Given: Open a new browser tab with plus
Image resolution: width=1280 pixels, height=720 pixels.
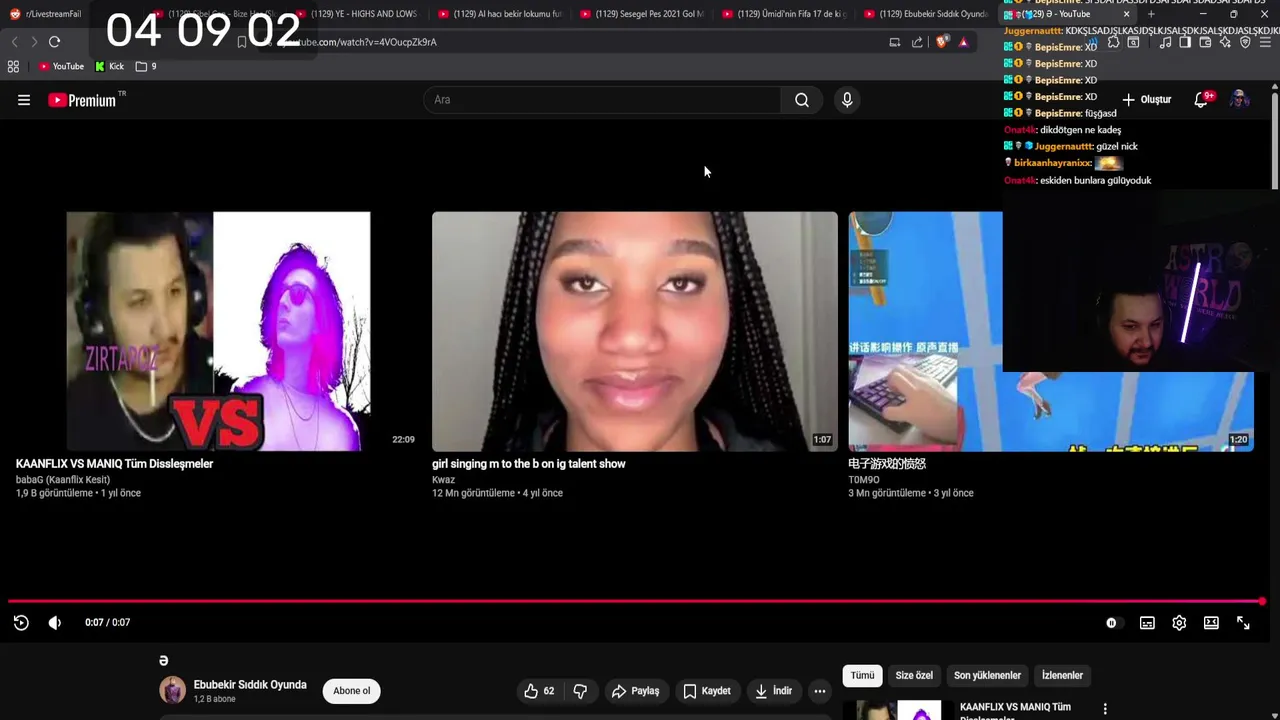Looking at the screenshot, I should pos(1151,14).
